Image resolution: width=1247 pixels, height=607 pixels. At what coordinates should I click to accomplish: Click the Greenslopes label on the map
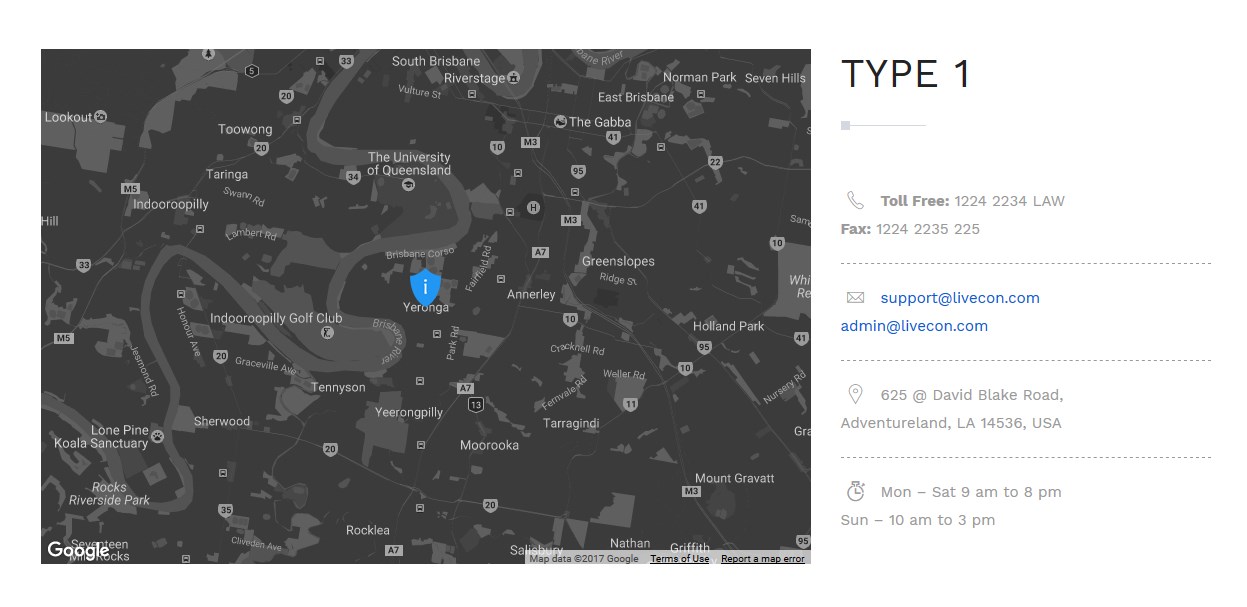pyautogui.click(x=618, y=261)
